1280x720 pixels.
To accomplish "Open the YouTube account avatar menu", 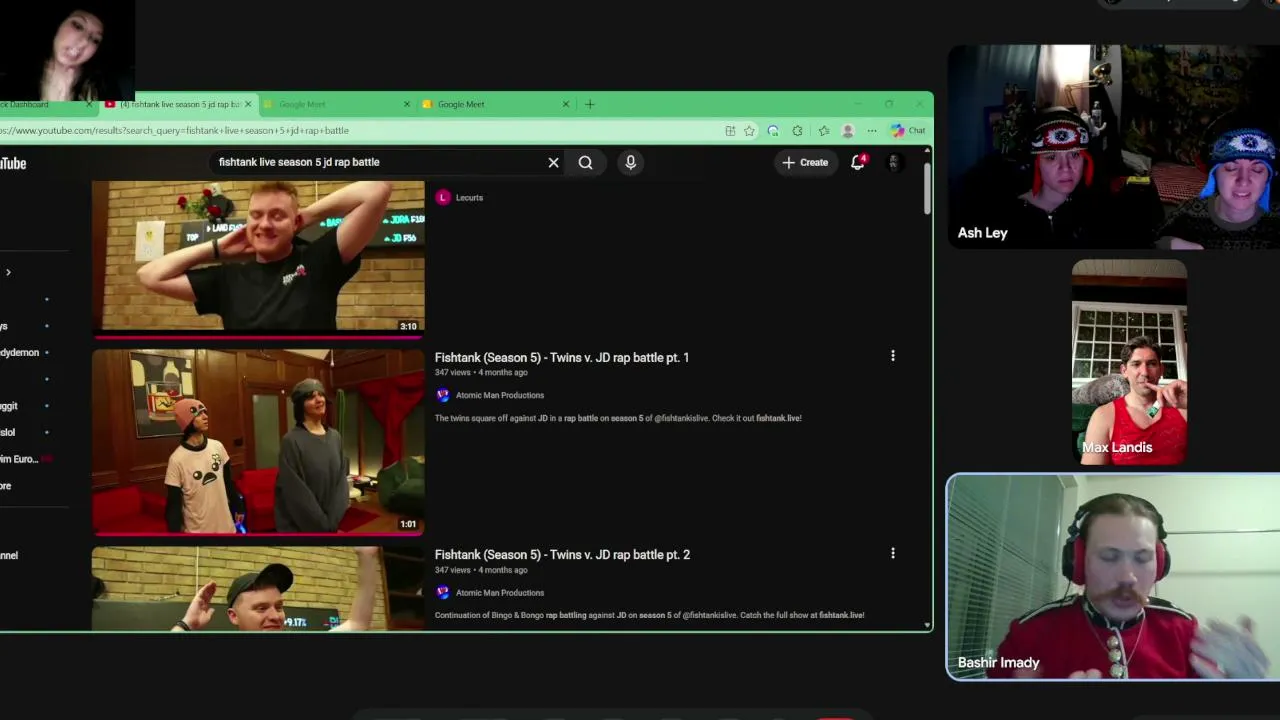I will click(x=894, y=162).
